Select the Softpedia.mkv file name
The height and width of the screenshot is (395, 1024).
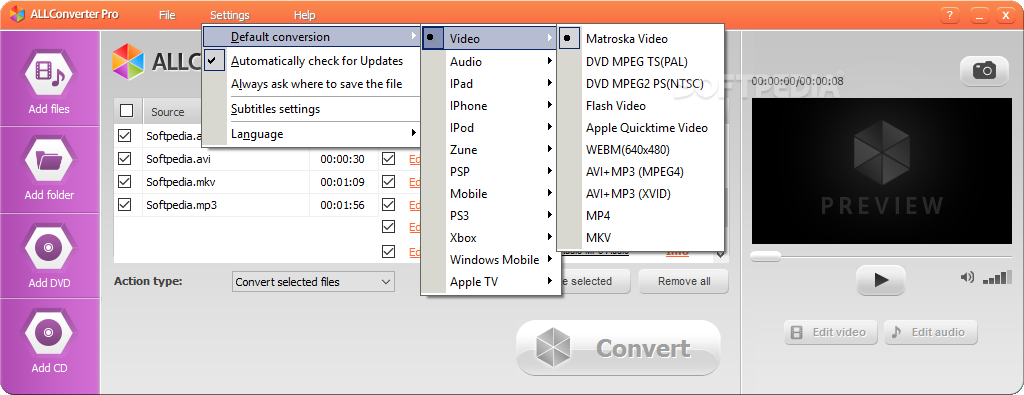click(181, 182)
